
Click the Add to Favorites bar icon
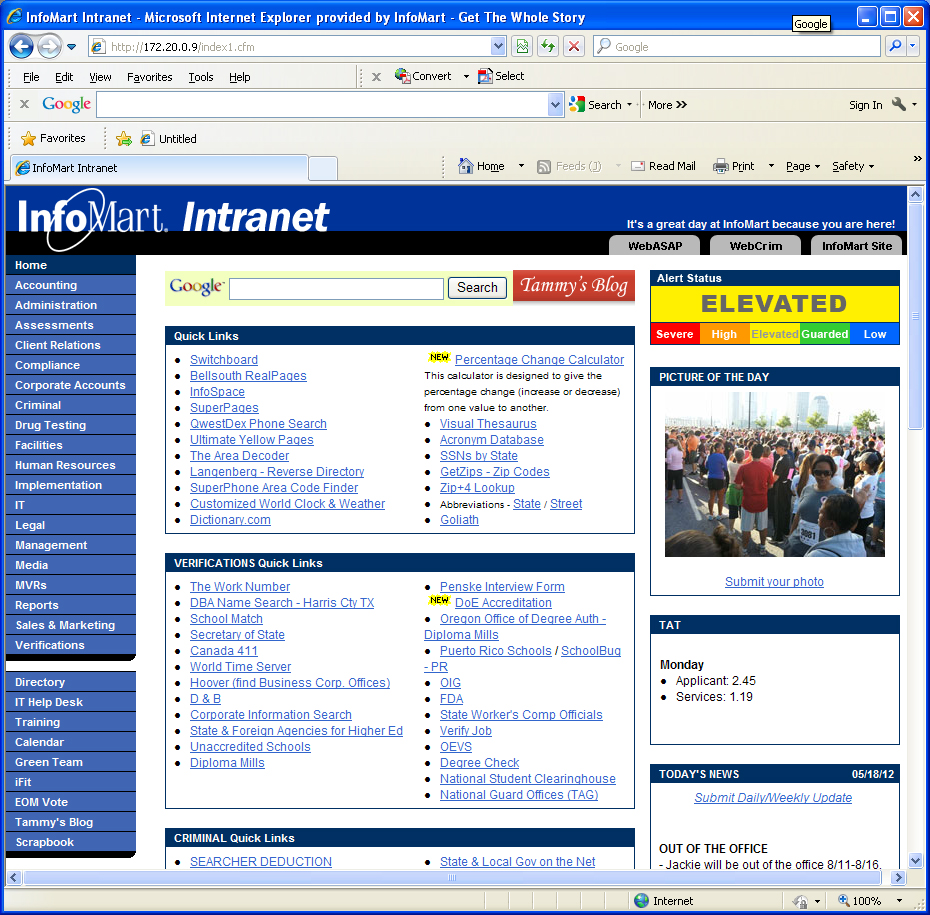(x=123, y=139)
